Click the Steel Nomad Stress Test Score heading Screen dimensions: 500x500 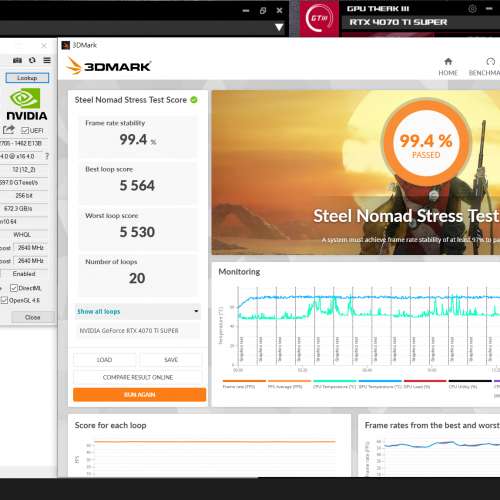tap(131, 100)
